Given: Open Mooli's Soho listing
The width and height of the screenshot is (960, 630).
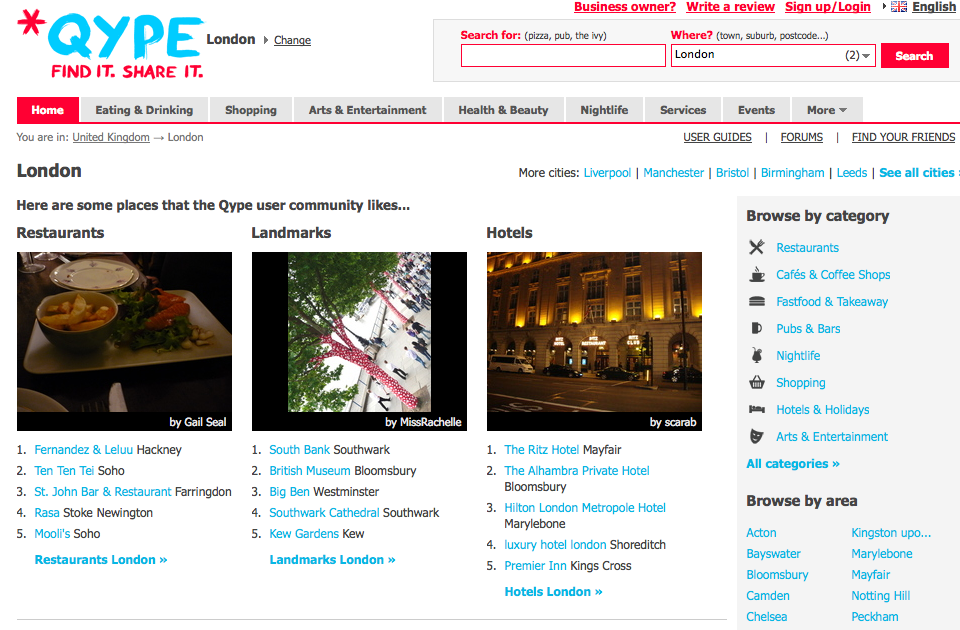Looking at the screenshot, I should 52,534.
